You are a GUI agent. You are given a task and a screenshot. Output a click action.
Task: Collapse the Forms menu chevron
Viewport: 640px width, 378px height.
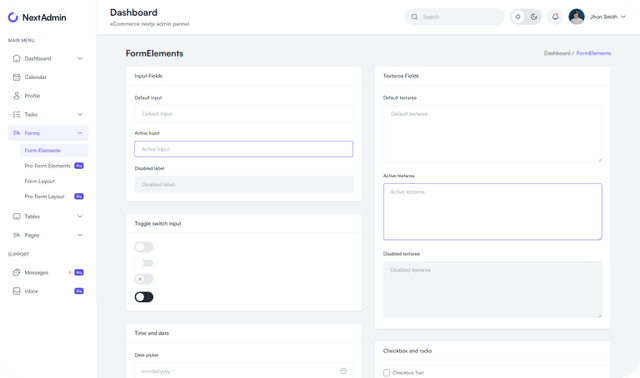[80, 133]
